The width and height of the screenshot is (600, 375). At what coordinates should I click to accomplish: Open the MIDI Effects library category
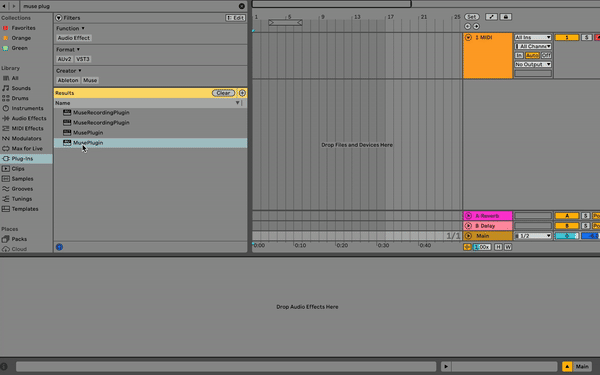tap(27, 128)
